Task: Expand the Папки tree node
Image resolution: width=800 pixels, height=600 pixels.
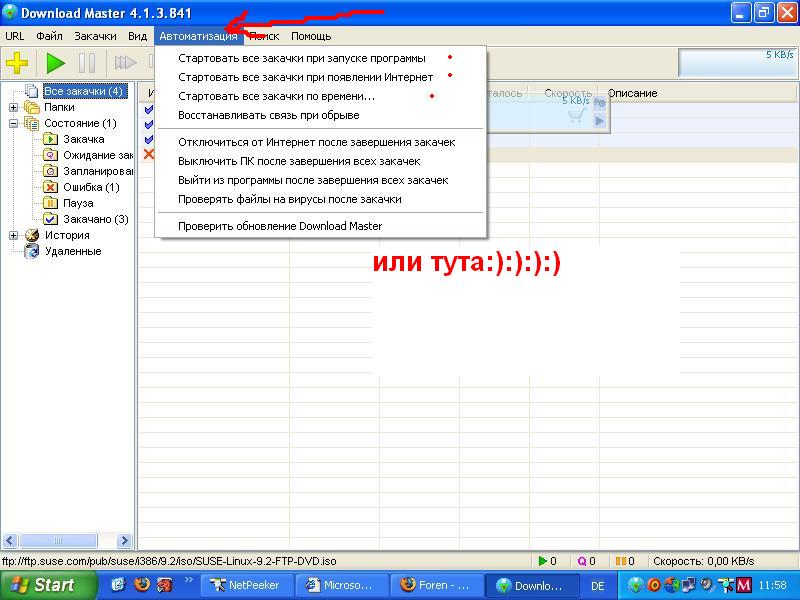Action: click(x=13, y=107)
